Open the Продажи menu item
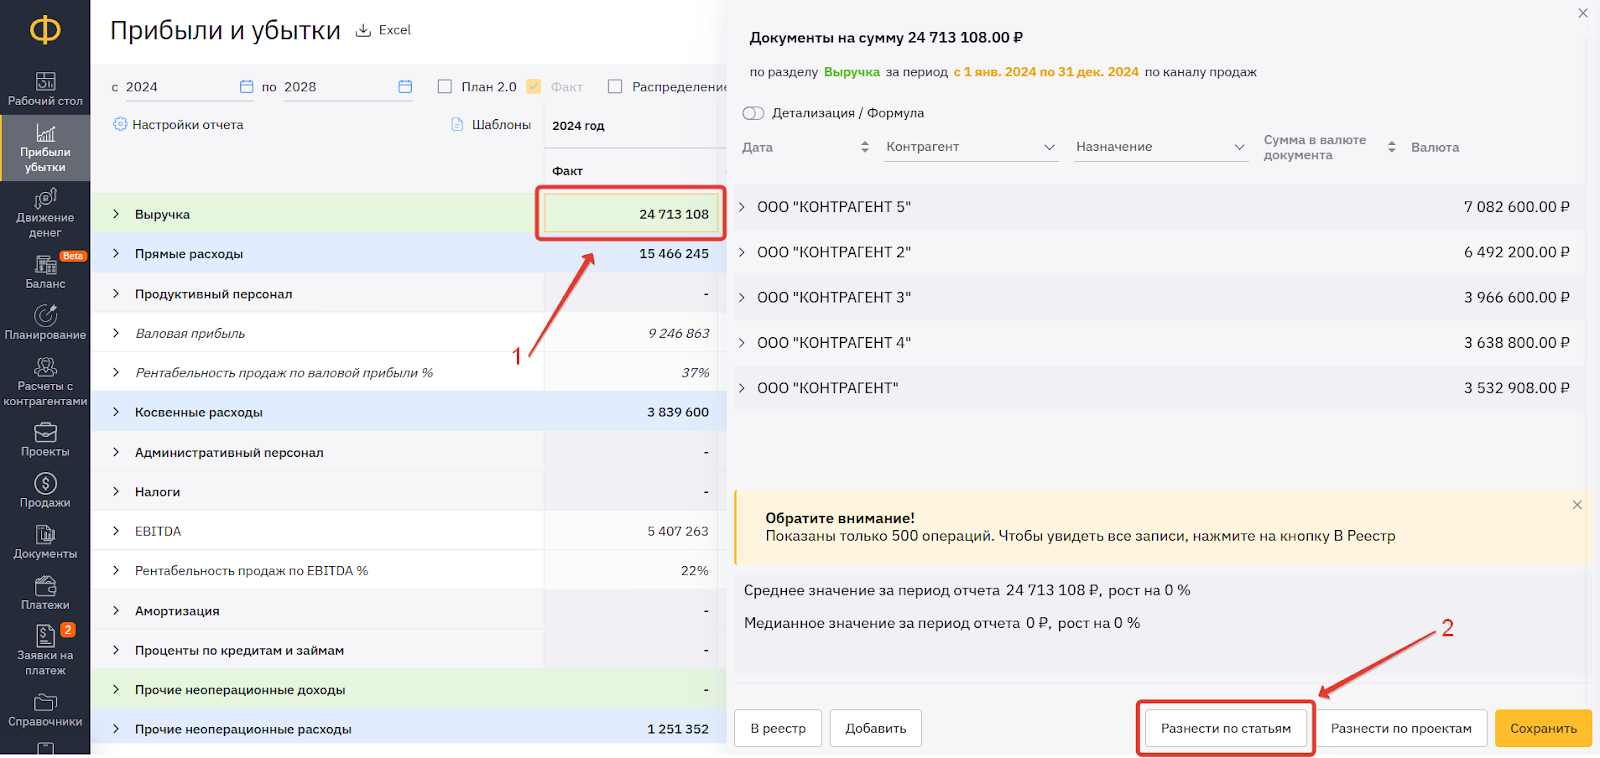The image size is (1600, 758). [x=45, y=484]
